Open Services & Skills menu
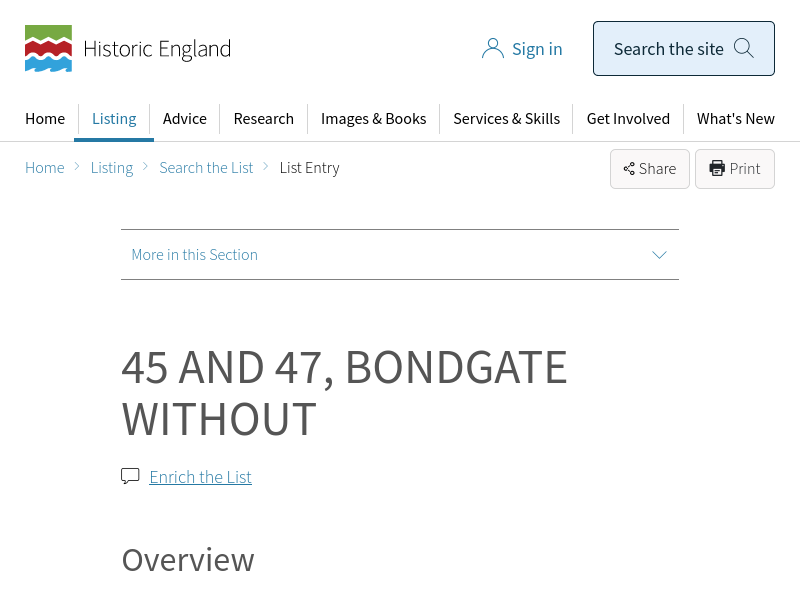Viewport: 800px width, 600px height. click(506, 119)
